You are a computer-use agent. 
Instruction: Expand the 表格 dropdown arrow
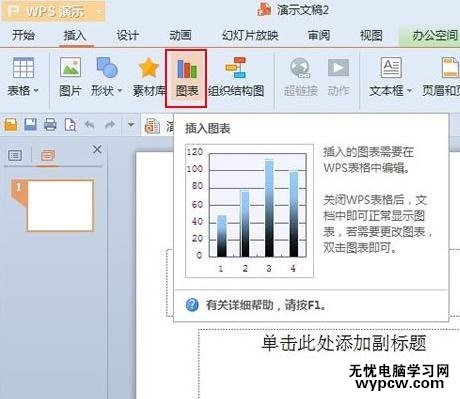[x=36, y=90]
